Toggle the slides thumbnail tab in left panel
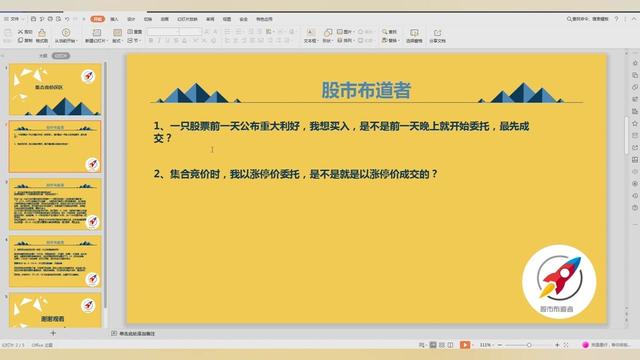Image resolution: width=640 pixels, height=360 pixels. click(x=61, y=56)
